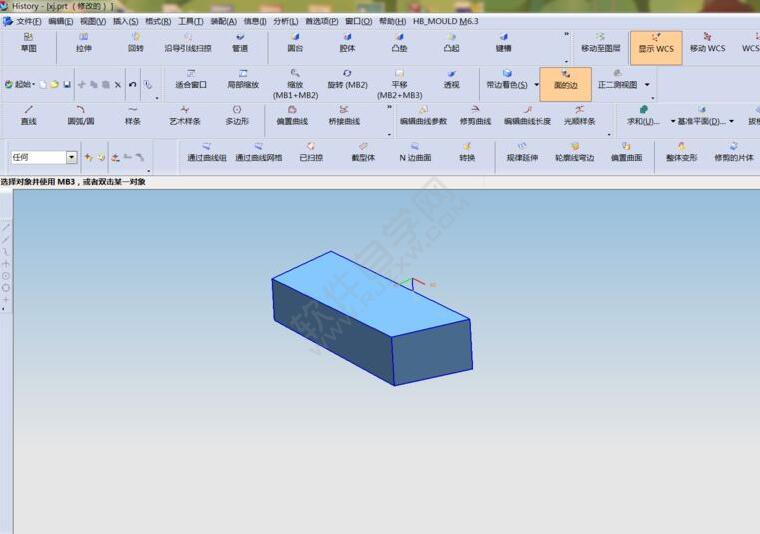Activate the 拉伸 extrude tool

point(83,43)
